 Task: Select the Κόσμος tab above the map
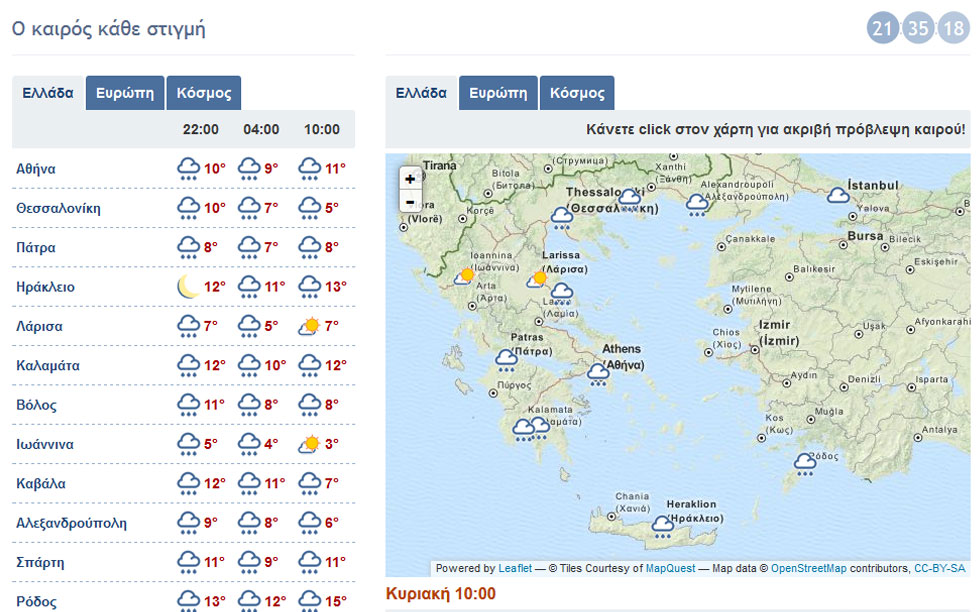click(x=577, y=93)
